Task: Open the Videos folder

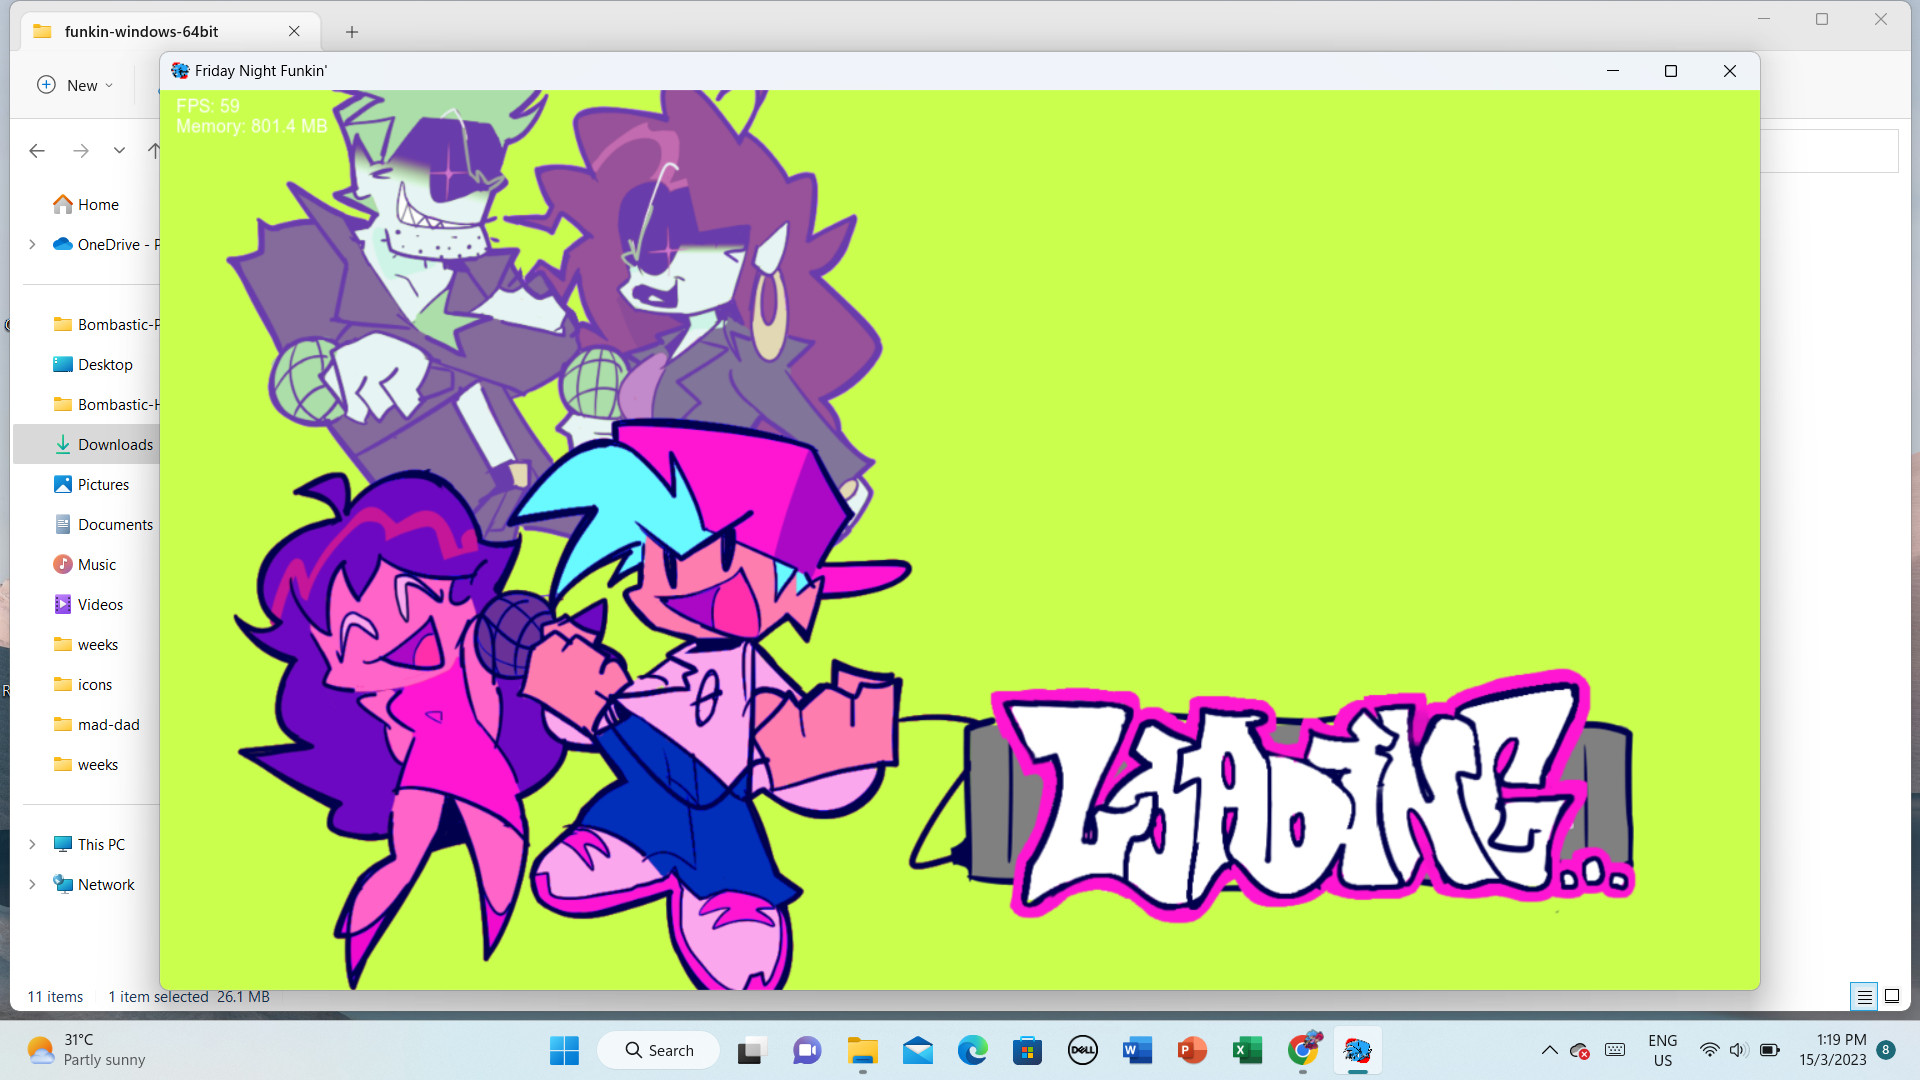Action: click(x=88, y=604)
